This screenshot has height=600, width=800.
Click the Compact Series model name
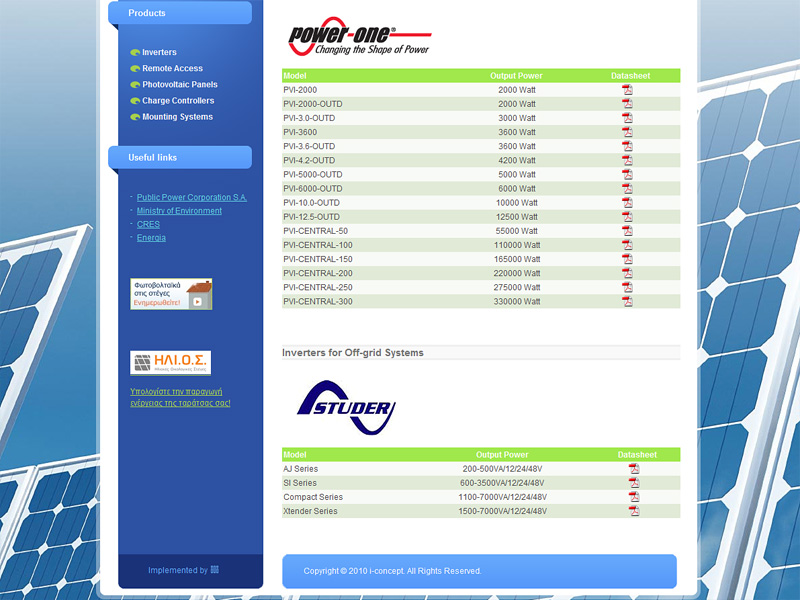click(x=313, y=497)
